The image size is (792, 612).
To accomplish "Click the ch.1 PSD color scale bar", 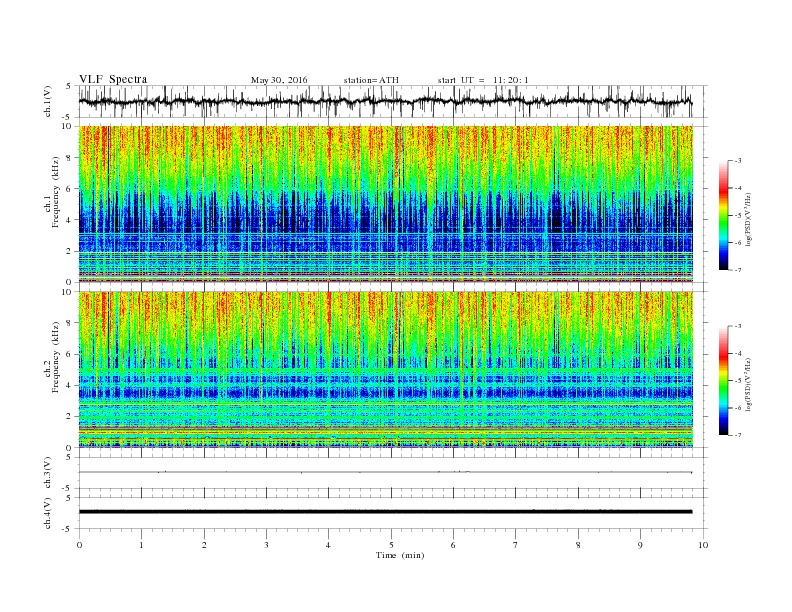I will [723, 216].
